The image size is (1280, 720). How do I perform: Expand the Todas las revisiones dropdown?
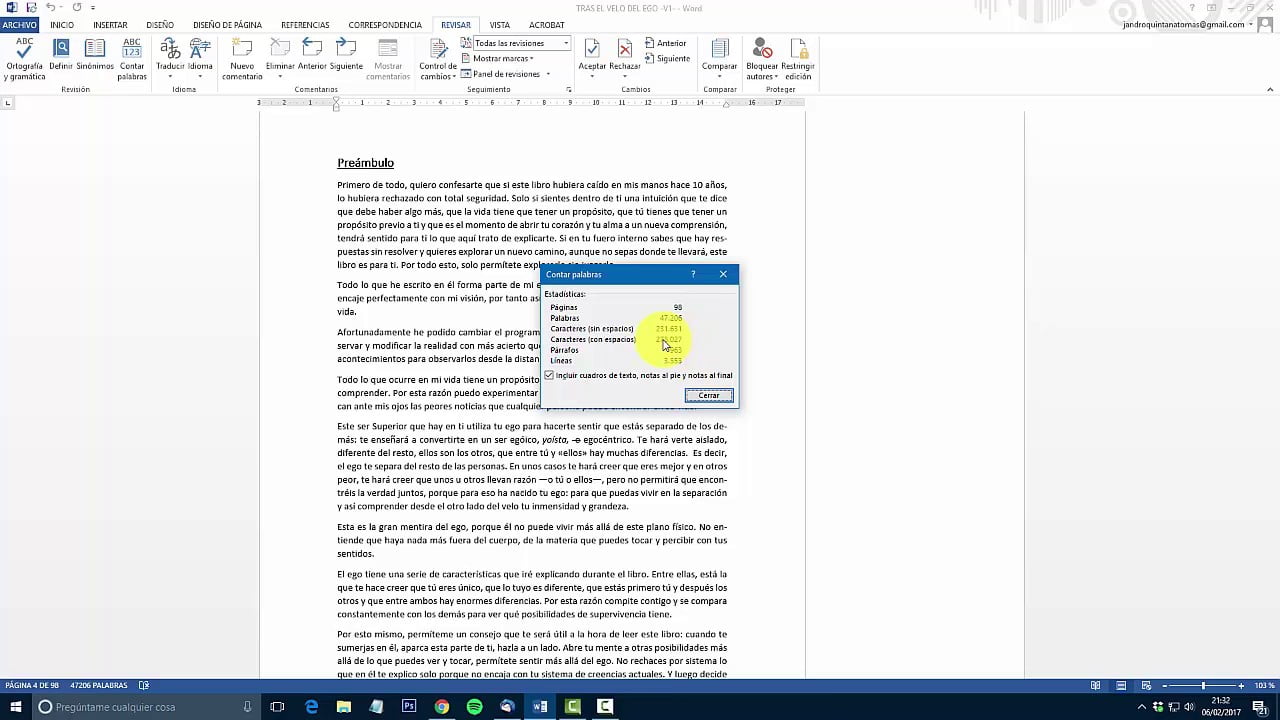point(566,43)
